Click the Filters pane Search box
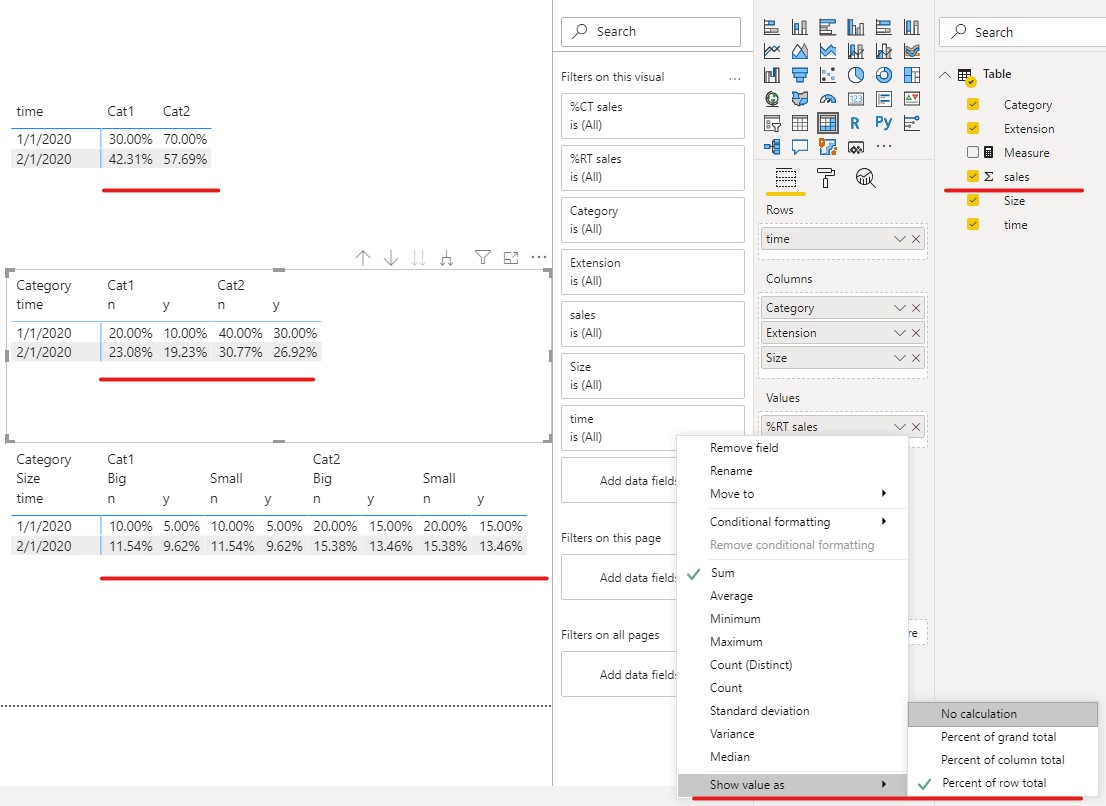This screenshot has width=1106, height=806. coord(651,32)
